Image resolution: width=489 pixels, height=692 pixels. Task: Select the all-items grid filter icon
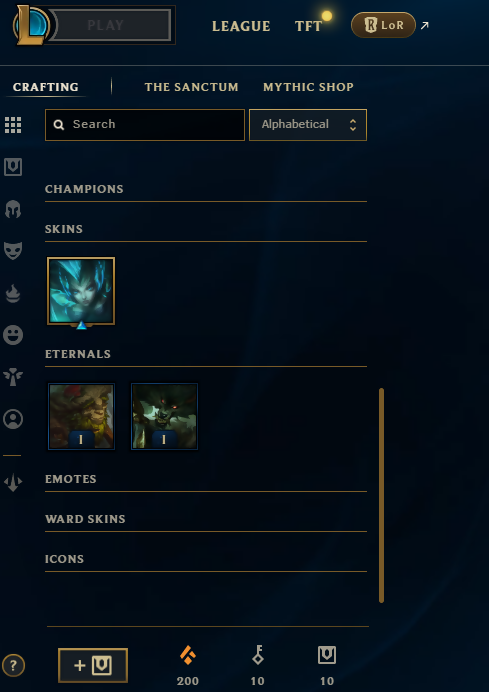click(x=13, y=125)
